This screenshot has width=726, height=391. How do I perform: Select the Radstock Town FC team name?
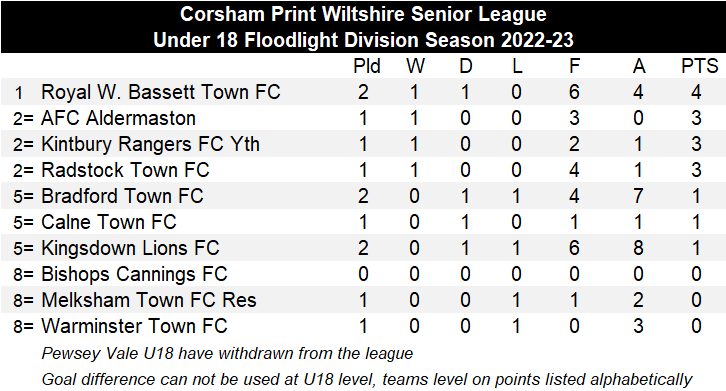coord(125,170)
